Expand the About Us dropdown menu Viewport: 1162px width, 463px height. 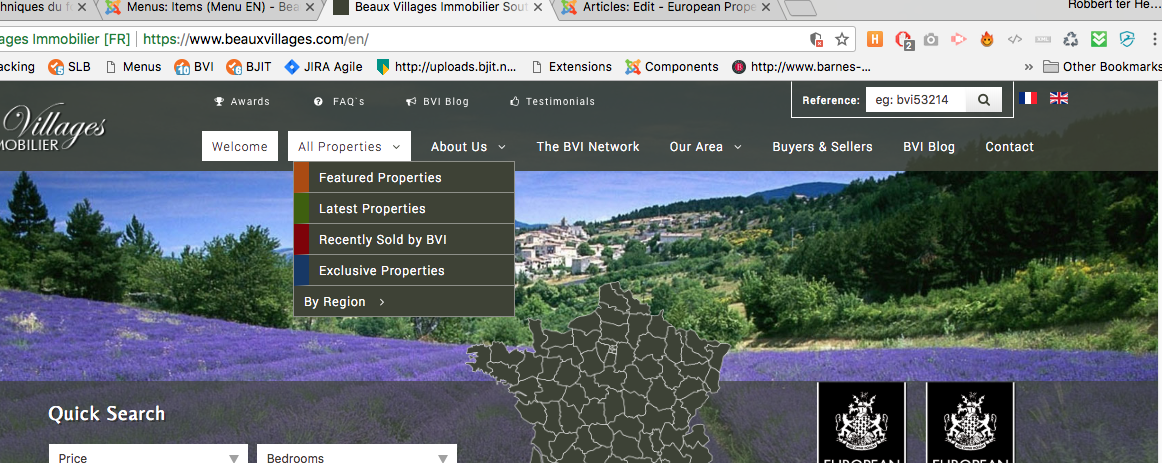pos(468,147)
